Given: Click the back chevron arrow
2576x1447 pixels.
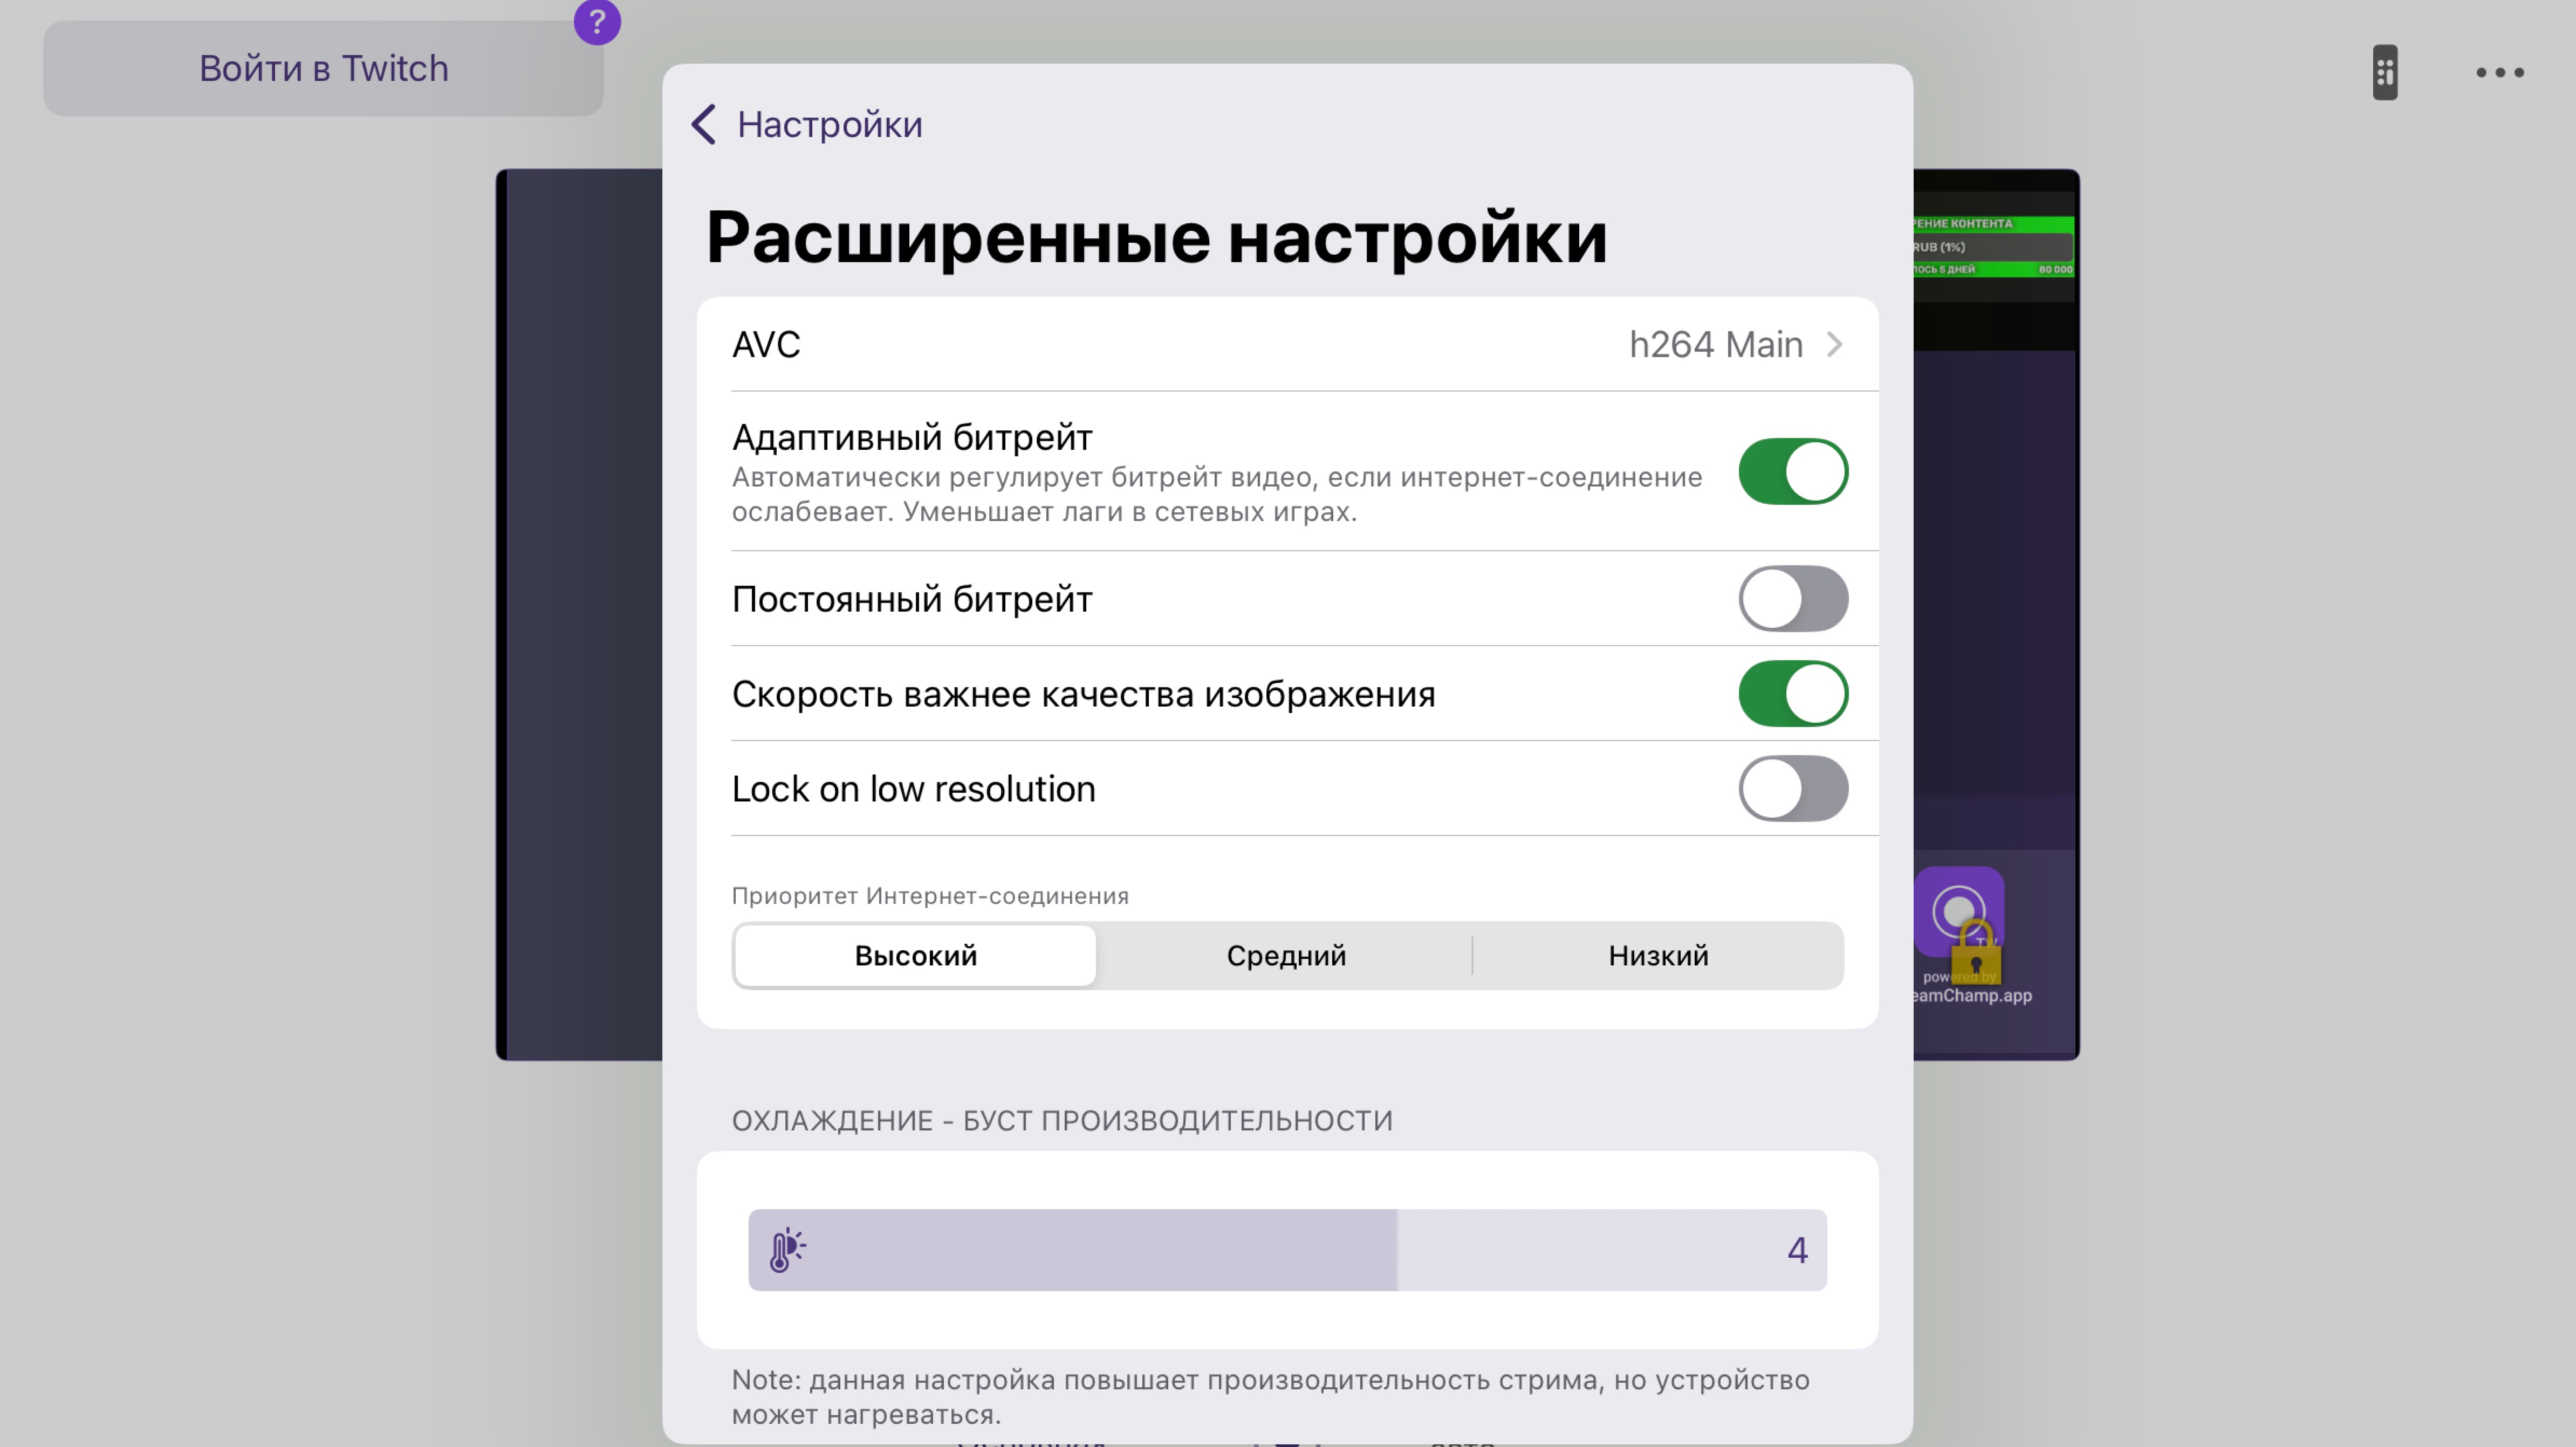Looking at the screenshot, I should coord(704,125).
